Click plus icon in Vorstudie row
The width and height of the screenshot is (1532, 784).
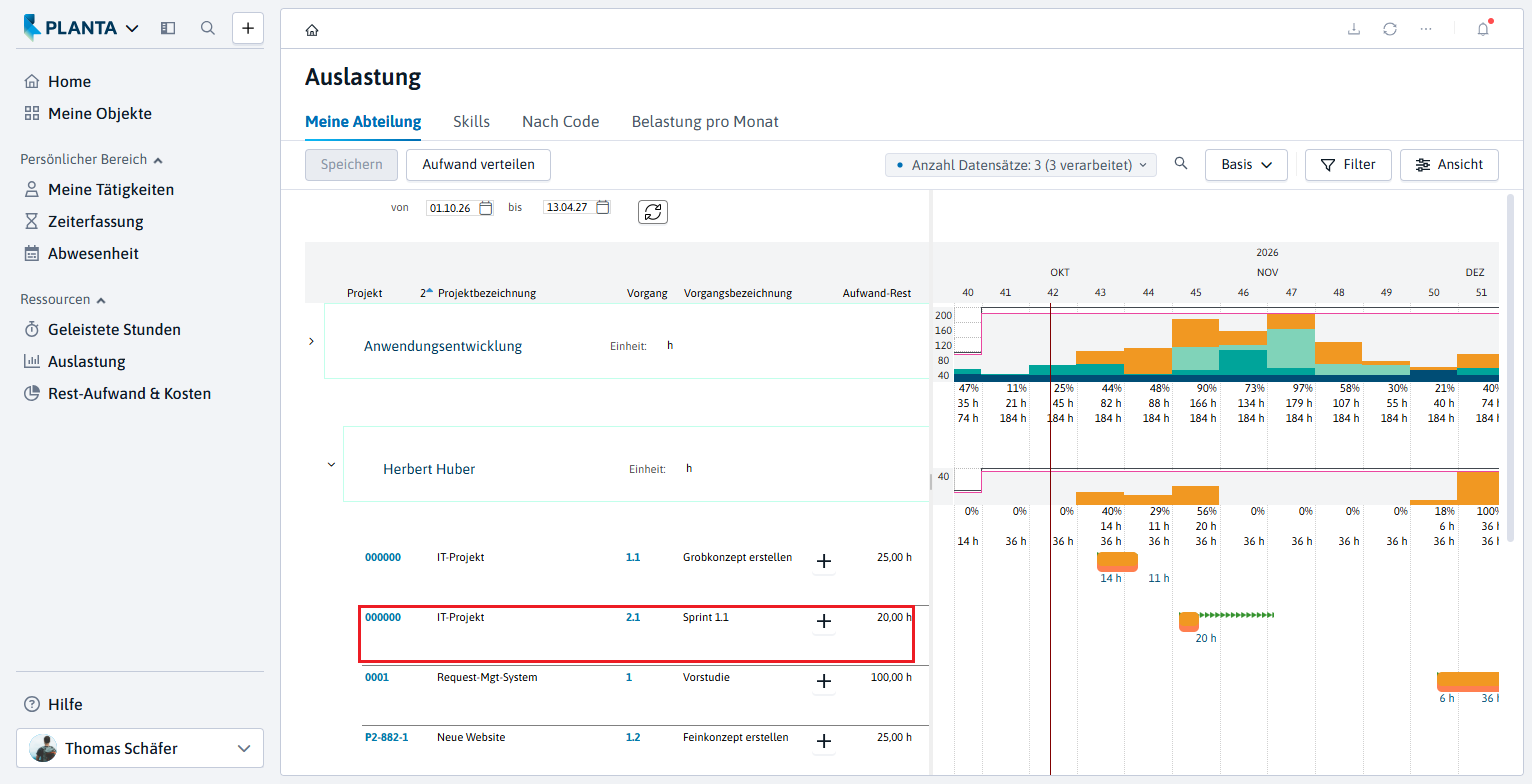click(824, 681)
